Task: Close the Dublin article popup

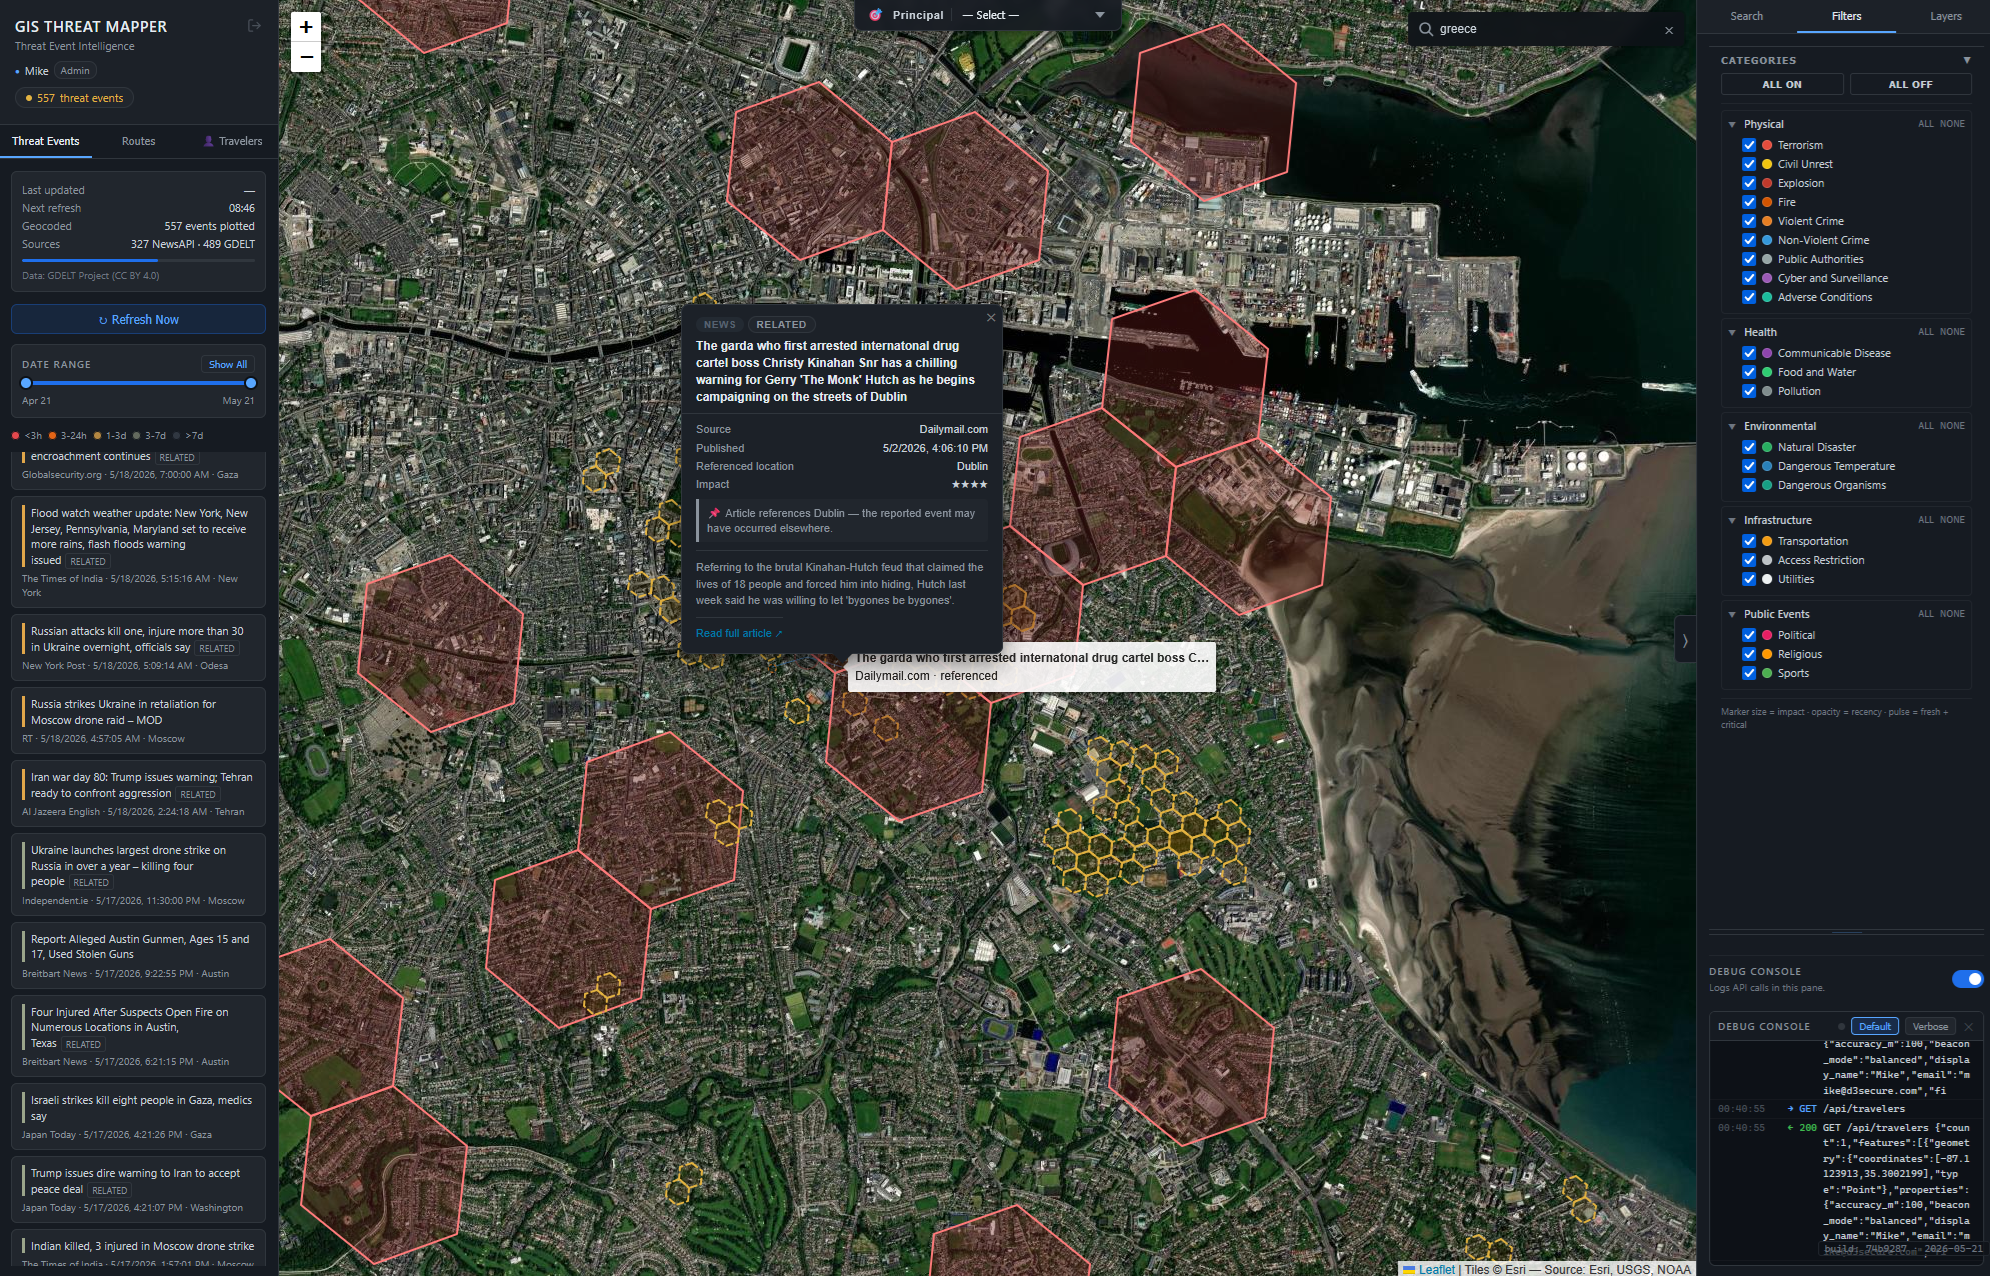Action: pos(991,318)
